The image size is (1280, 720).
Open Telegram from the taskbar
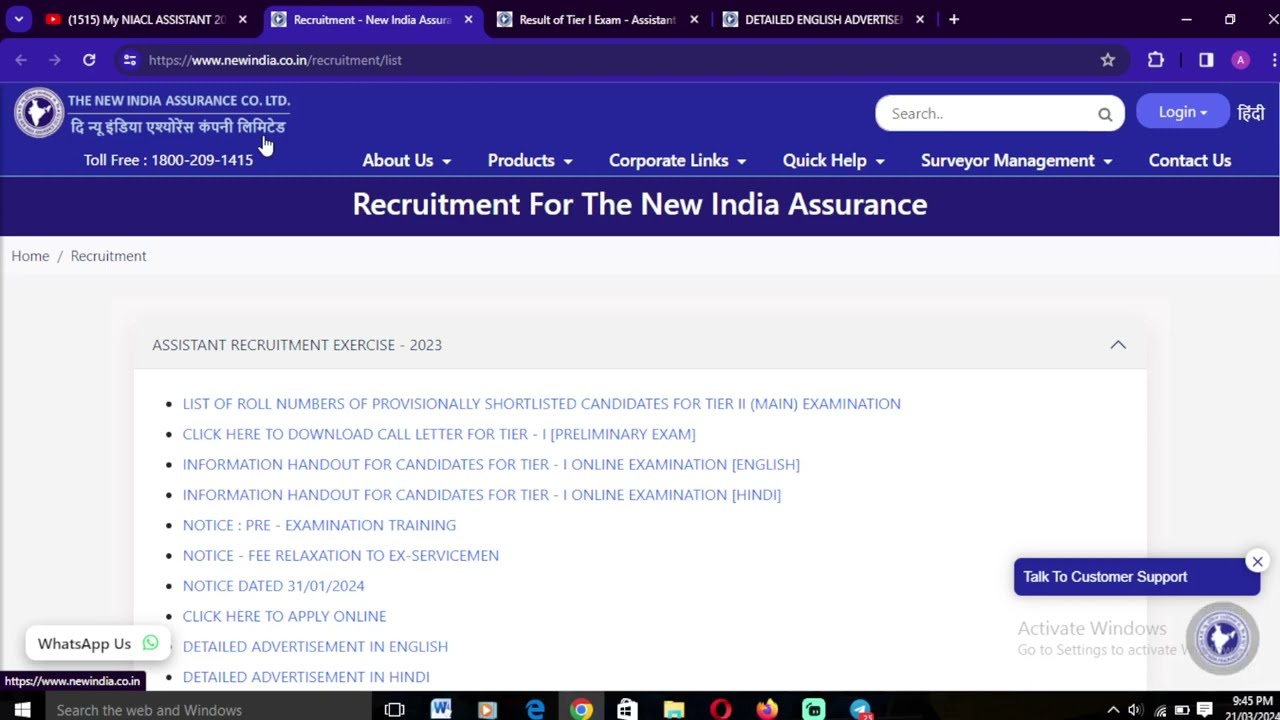(x=860, y=710)
